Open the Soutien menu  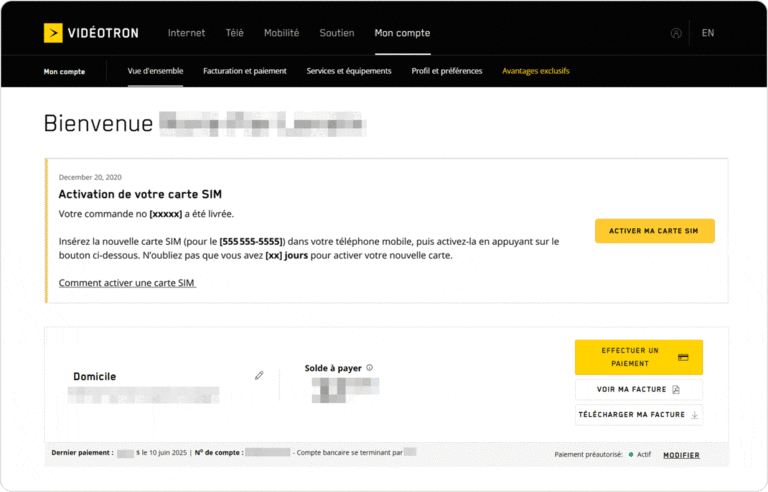(x=336, y=33)
